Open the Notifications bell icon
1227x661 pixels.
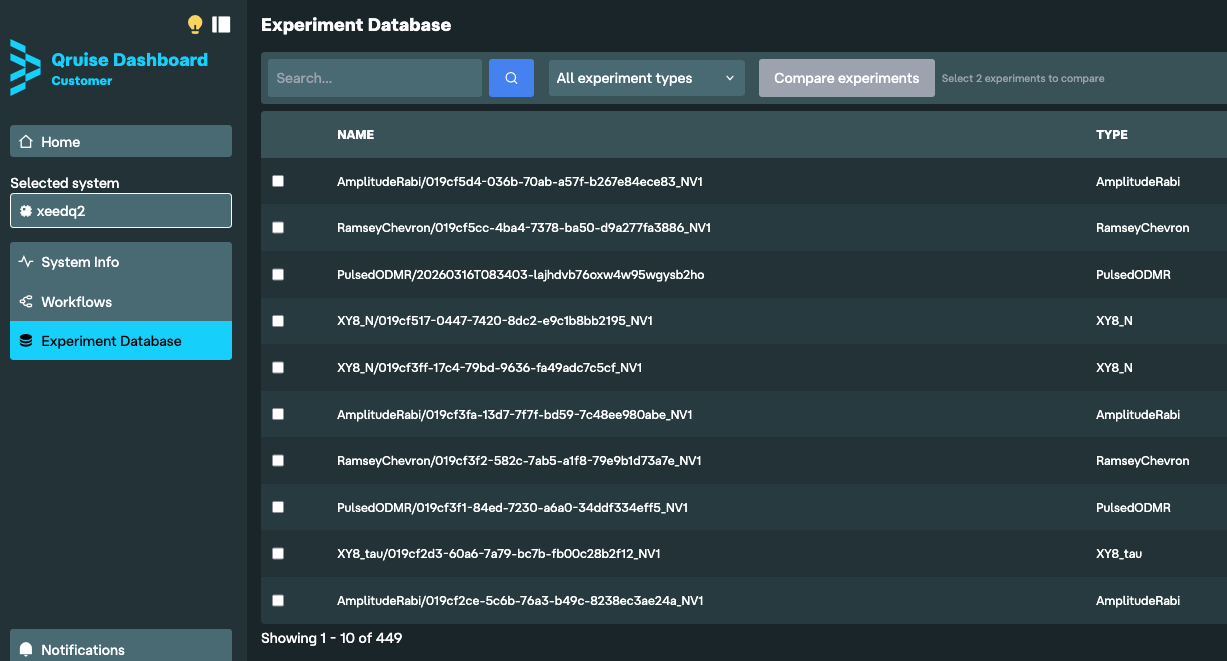24,649
